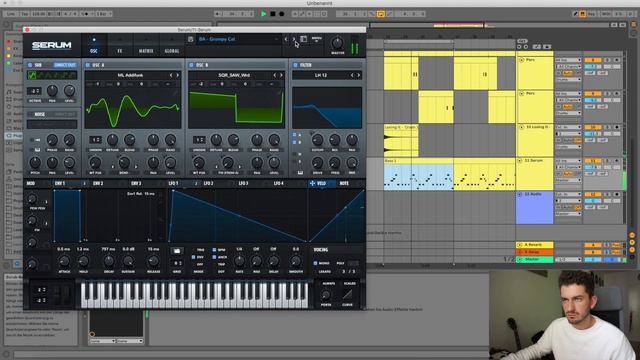The height and width of the screenshot is (360, 640).
Task: Click the VELO drag-assign cross icon
Action: pyautogui.click(x=312, y=184)
